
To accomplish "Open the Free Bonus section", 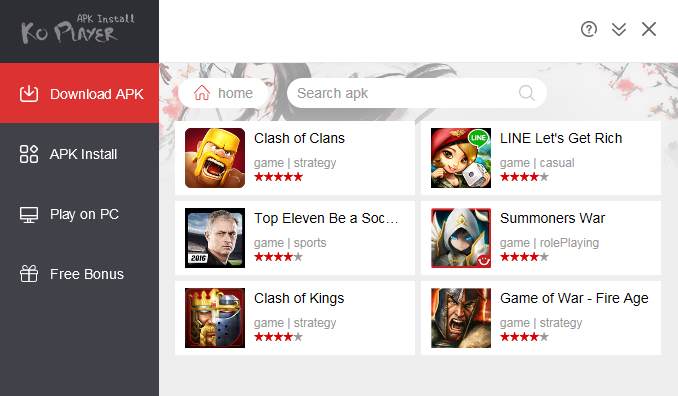I will click(x=80, y=274).
